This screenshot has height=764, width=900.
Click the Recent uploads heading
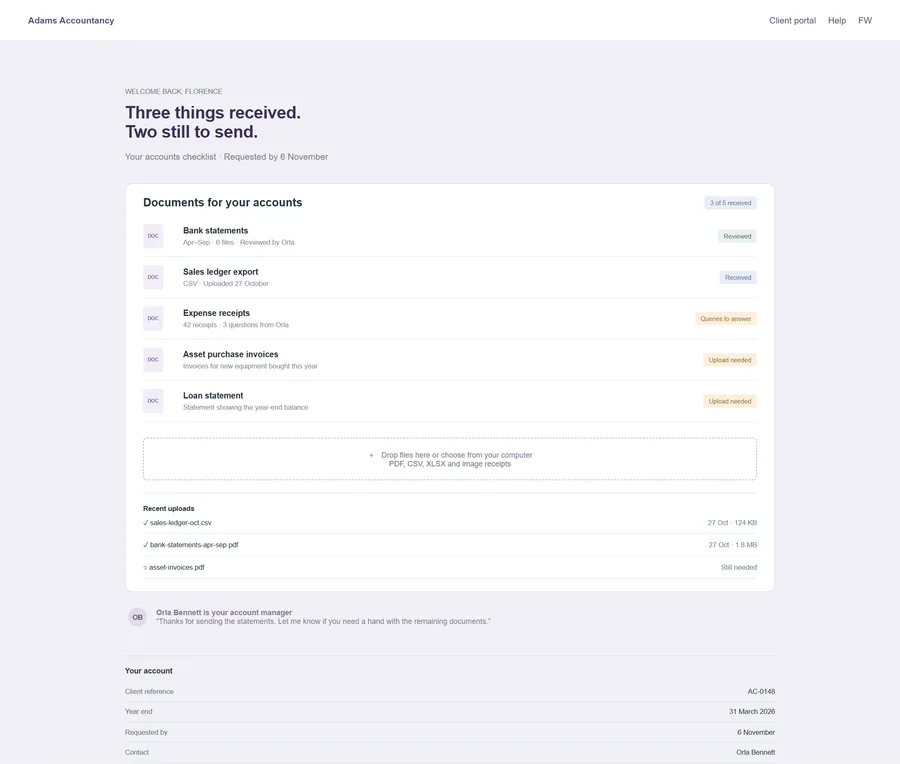click(x=169, y=509)
